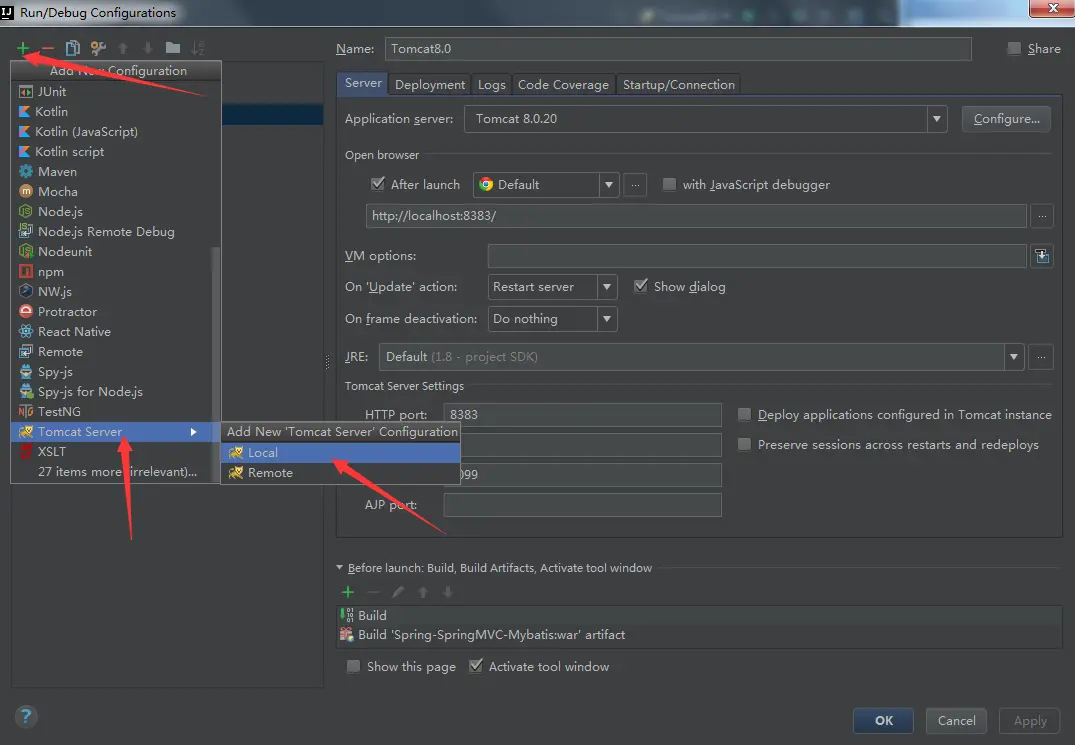This screenshot has height=745, width=1075.
Task: Choose Local Tomcat Server configuration
Action: click(340, 452)
